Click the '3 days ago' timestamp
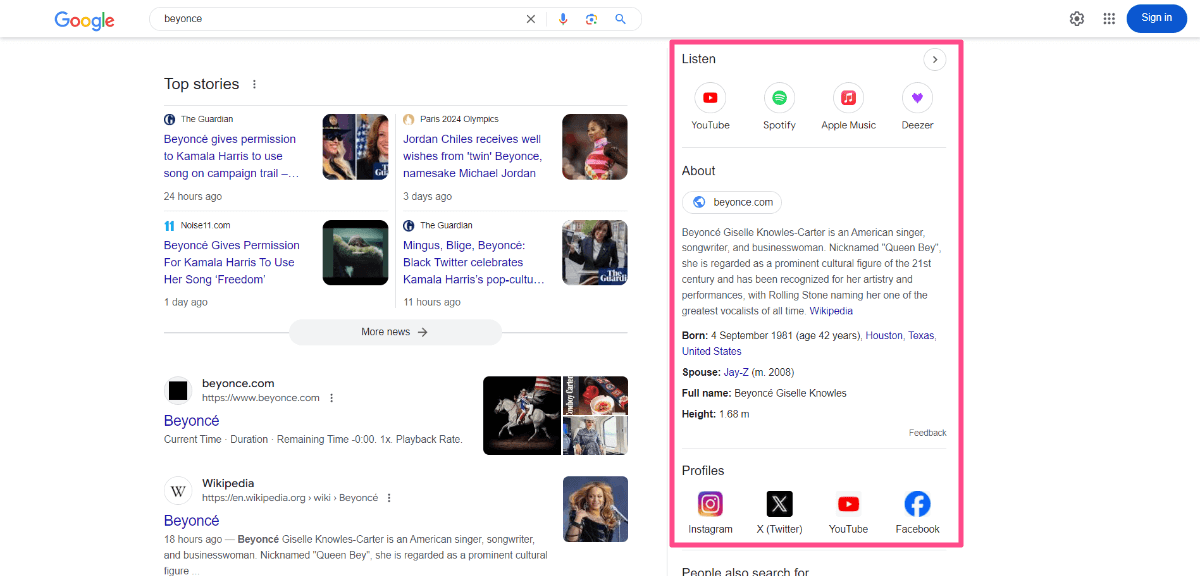 pyautogui.click(x=427, y=197)
